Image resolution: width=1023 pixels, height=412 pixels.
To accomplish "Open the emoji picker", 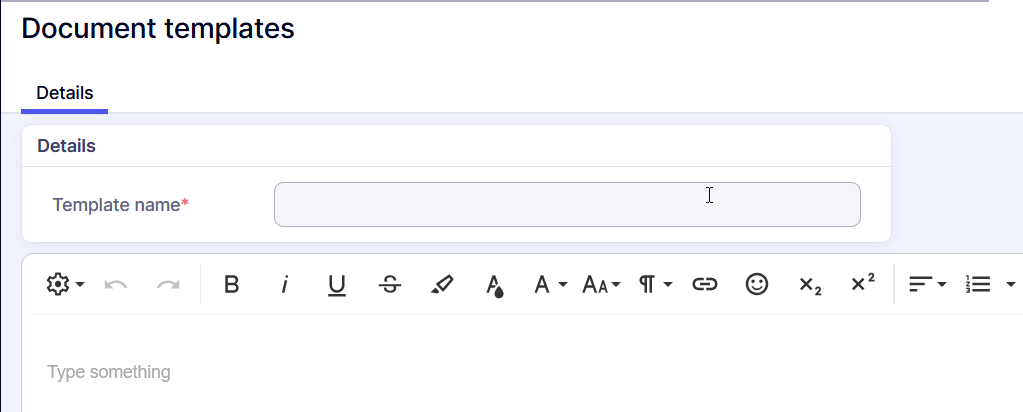I will (757, 285).
